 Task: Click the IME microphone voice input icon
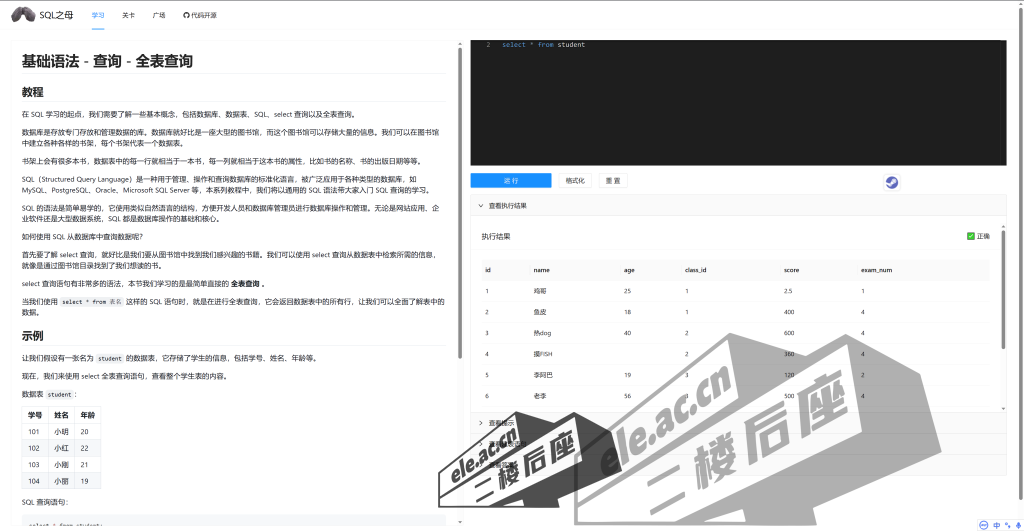coord(1018,525)
